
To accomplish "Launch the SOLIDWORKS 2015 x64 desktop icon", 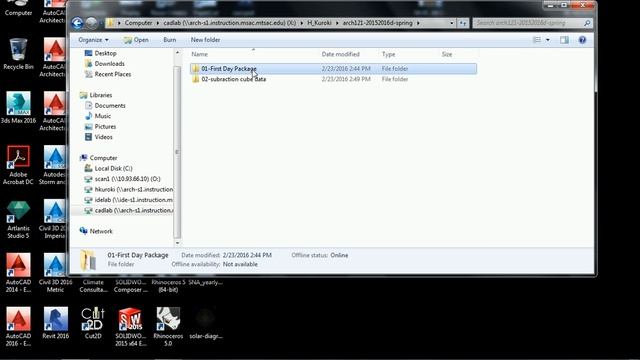I will [x=130, y=327].
